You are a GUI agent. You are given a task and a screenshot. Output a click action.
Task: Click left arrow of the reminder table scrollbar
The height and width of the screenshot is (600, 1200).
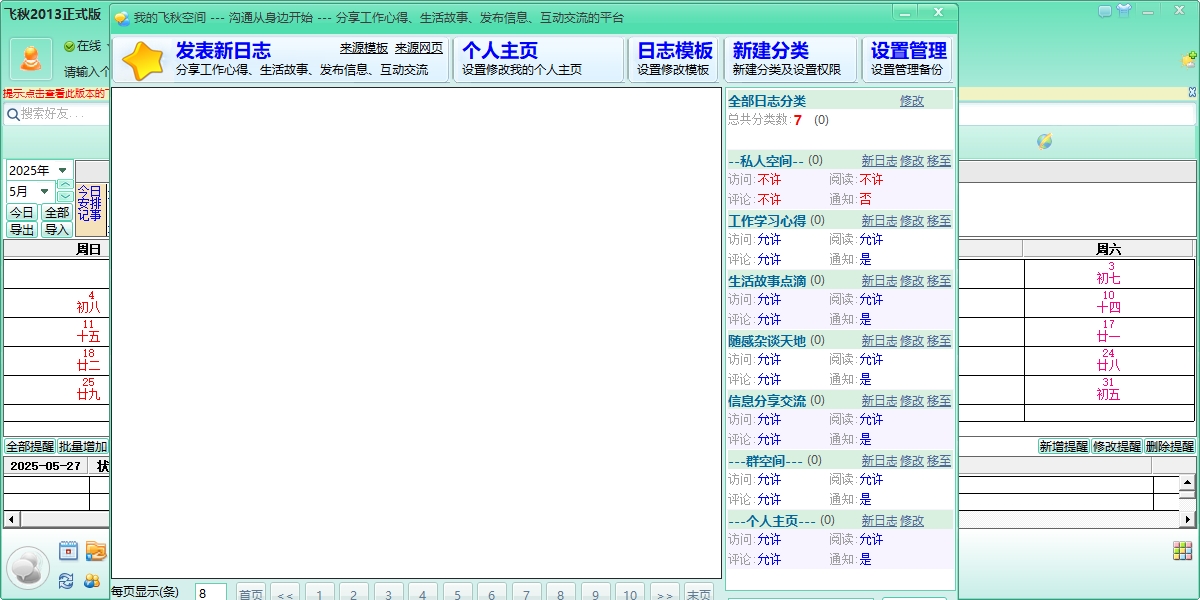click(11, 519)
